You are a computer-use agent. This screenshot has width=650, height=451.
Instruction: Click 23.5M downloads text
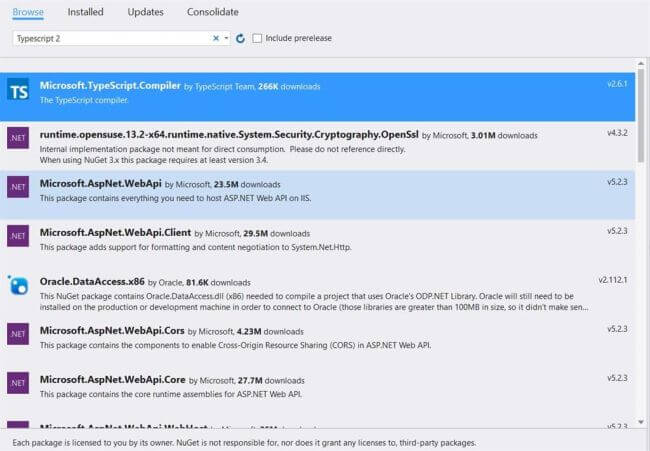[247, 184]
